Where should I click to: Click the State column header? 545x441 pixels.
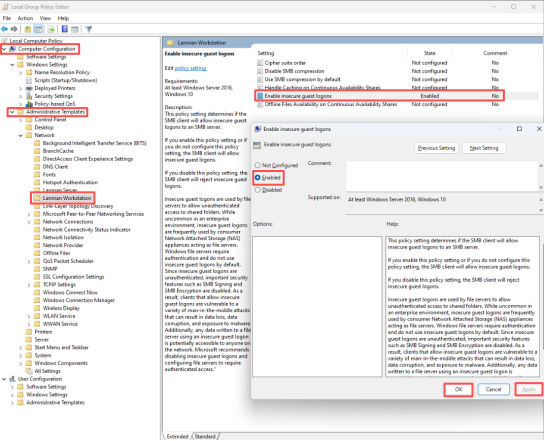click(x=430, y=53)
